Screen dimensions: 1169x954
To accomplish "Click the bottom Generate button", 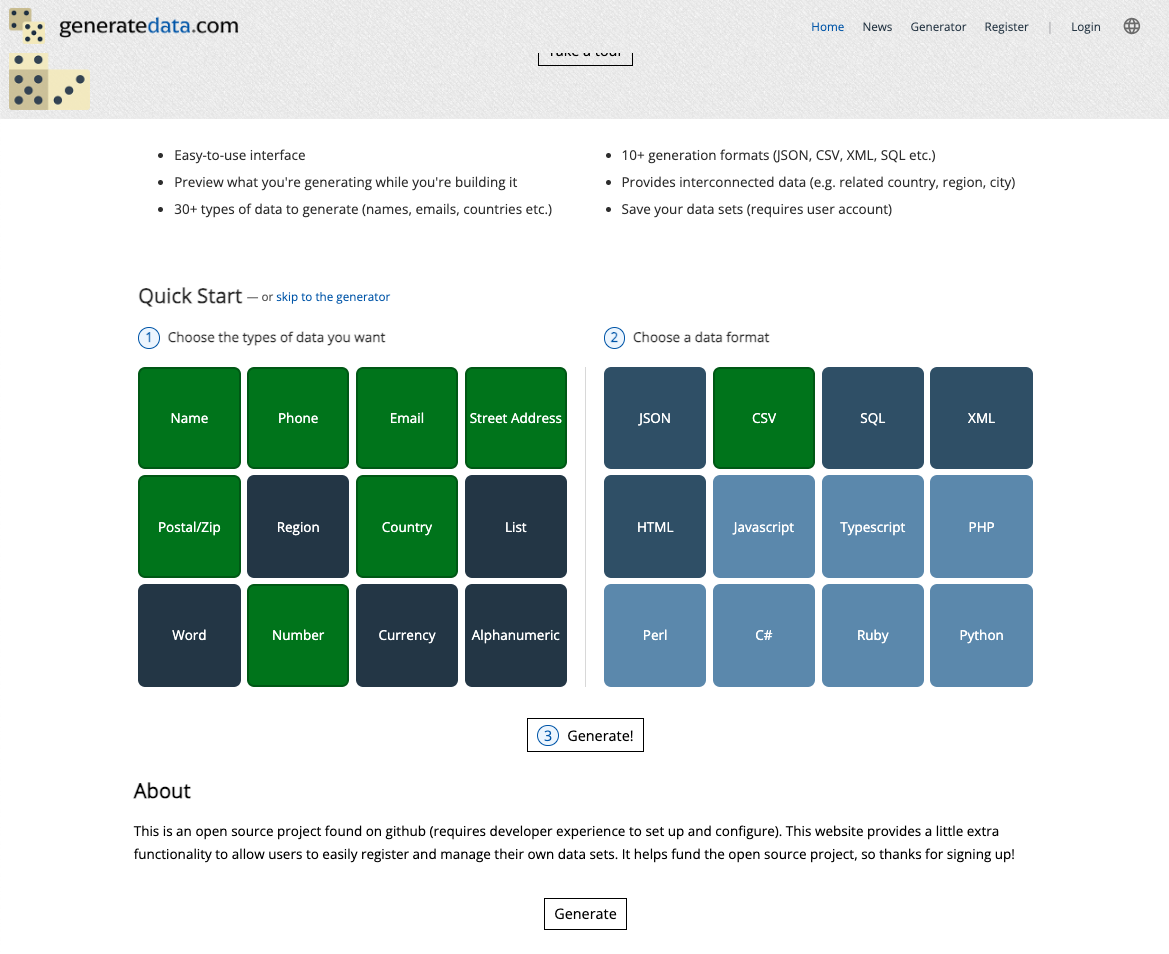I will (x=585, y=914).
